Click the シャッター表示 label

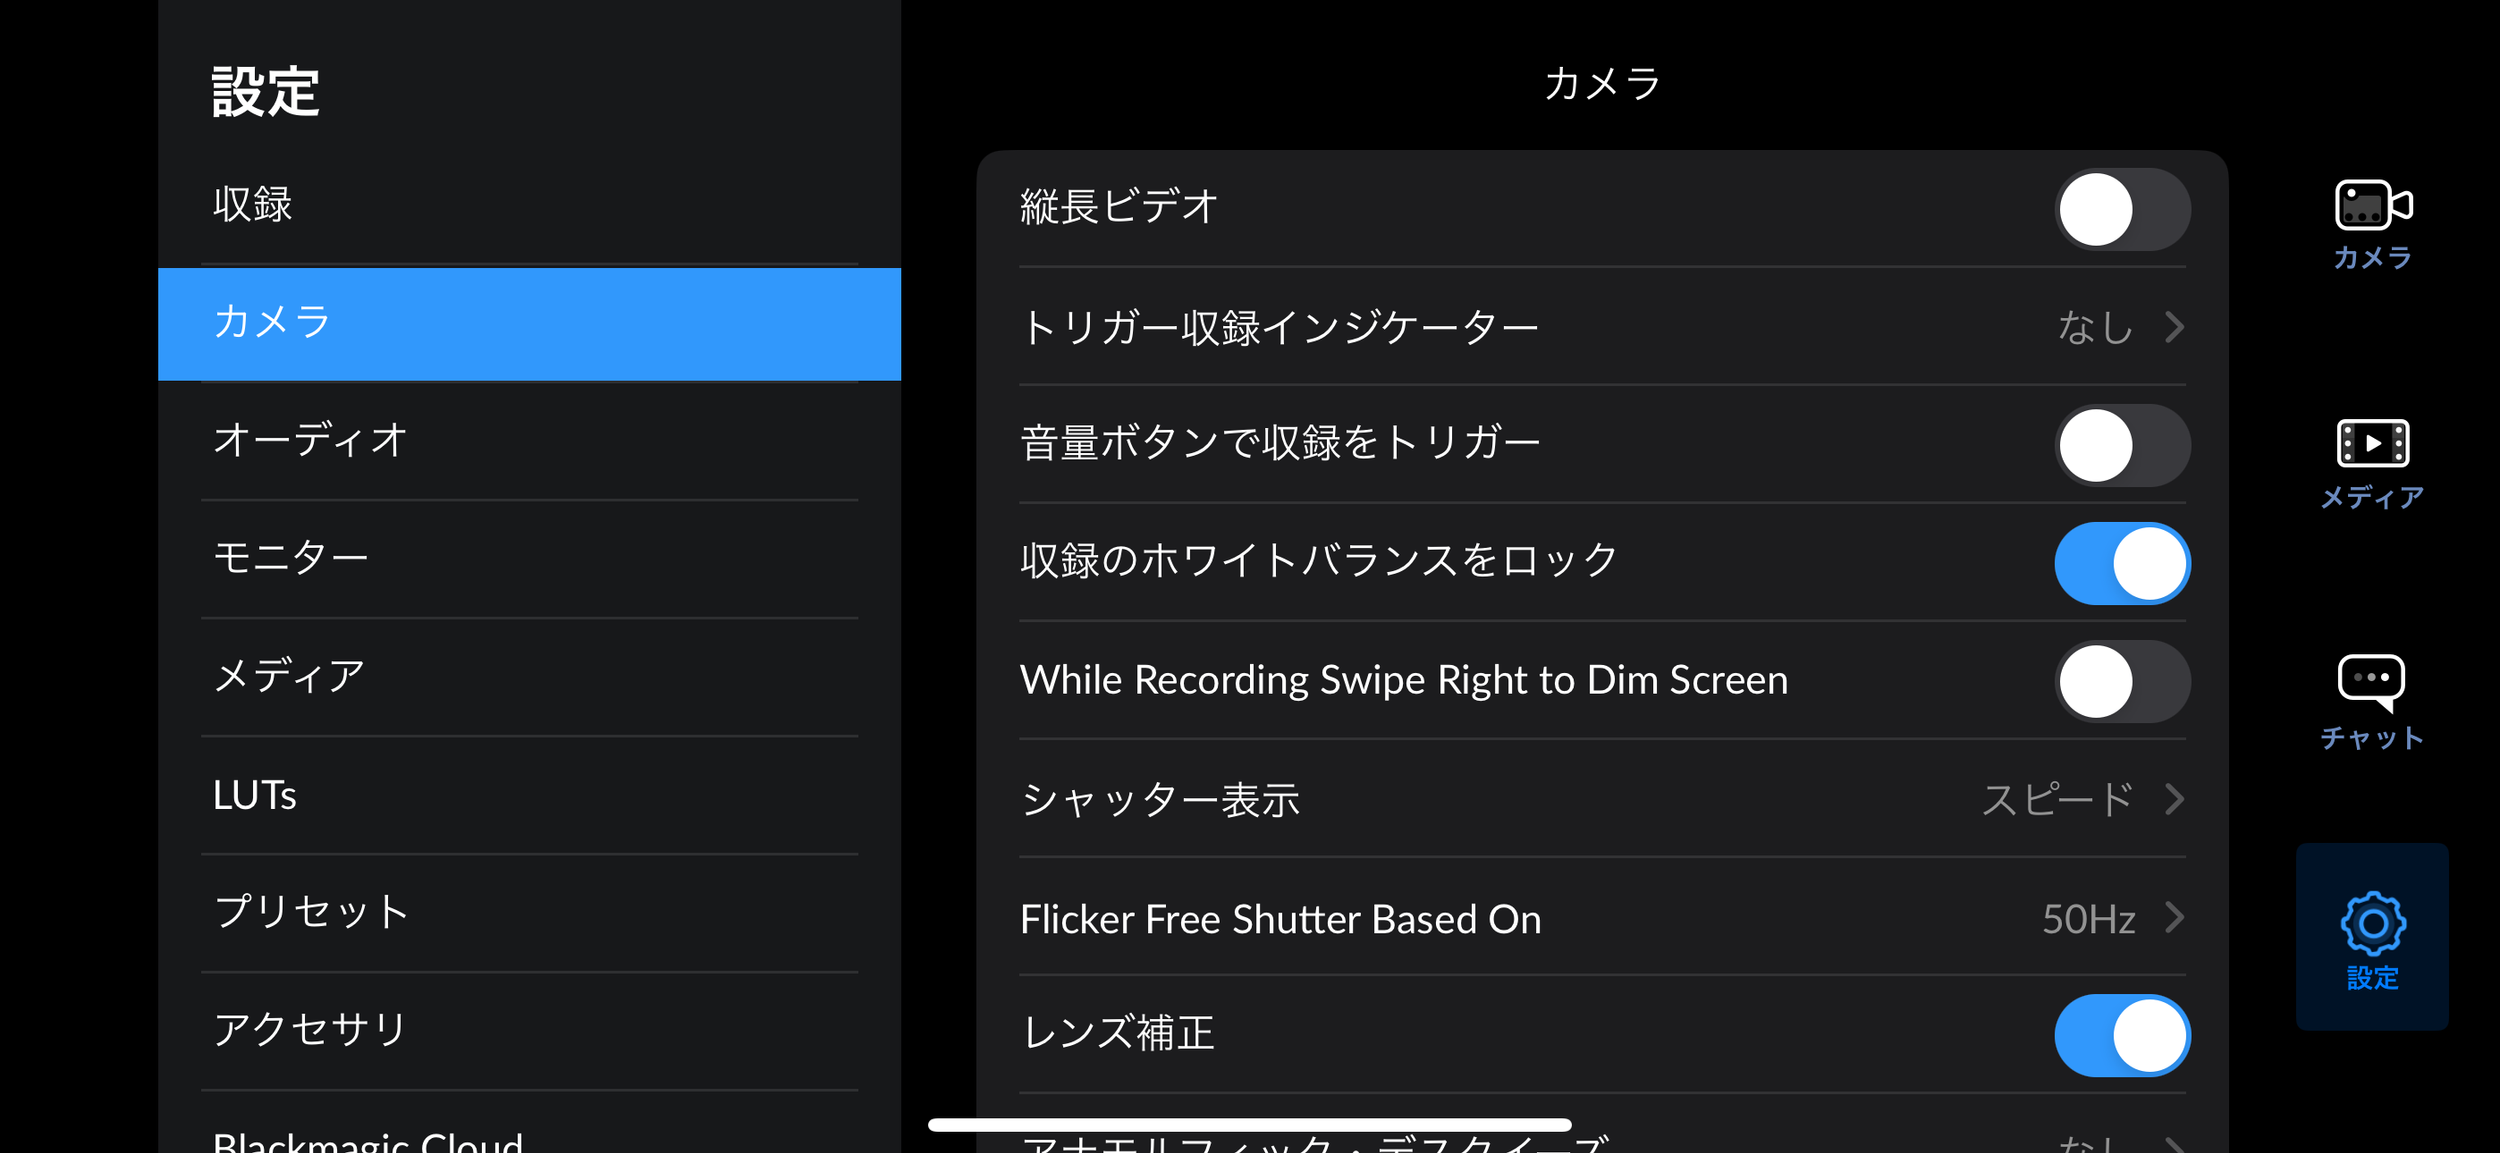point(1160,800)
